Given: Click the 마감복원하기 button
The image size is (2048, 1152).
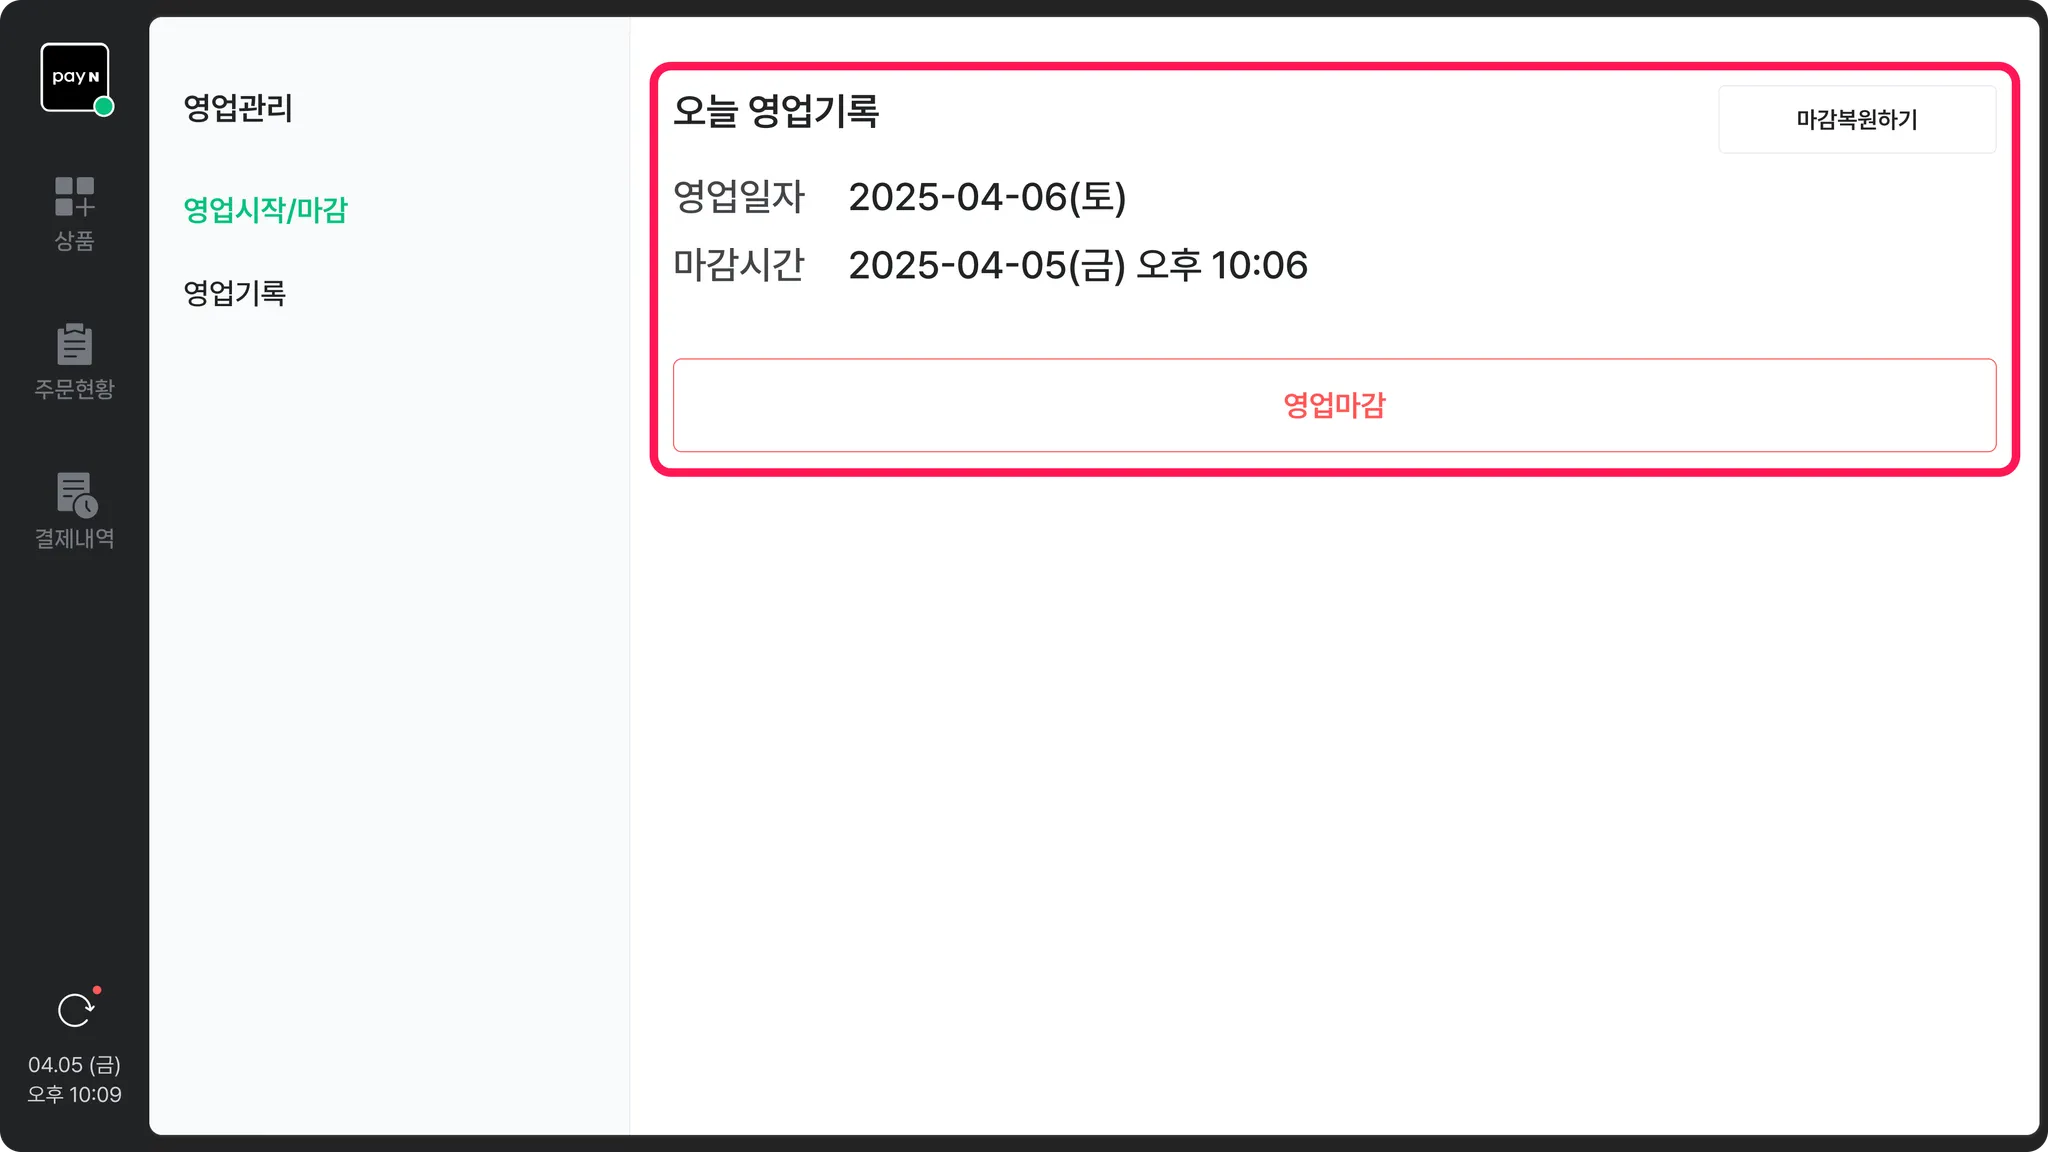Looking at the screenshot, I should 1857,119.
